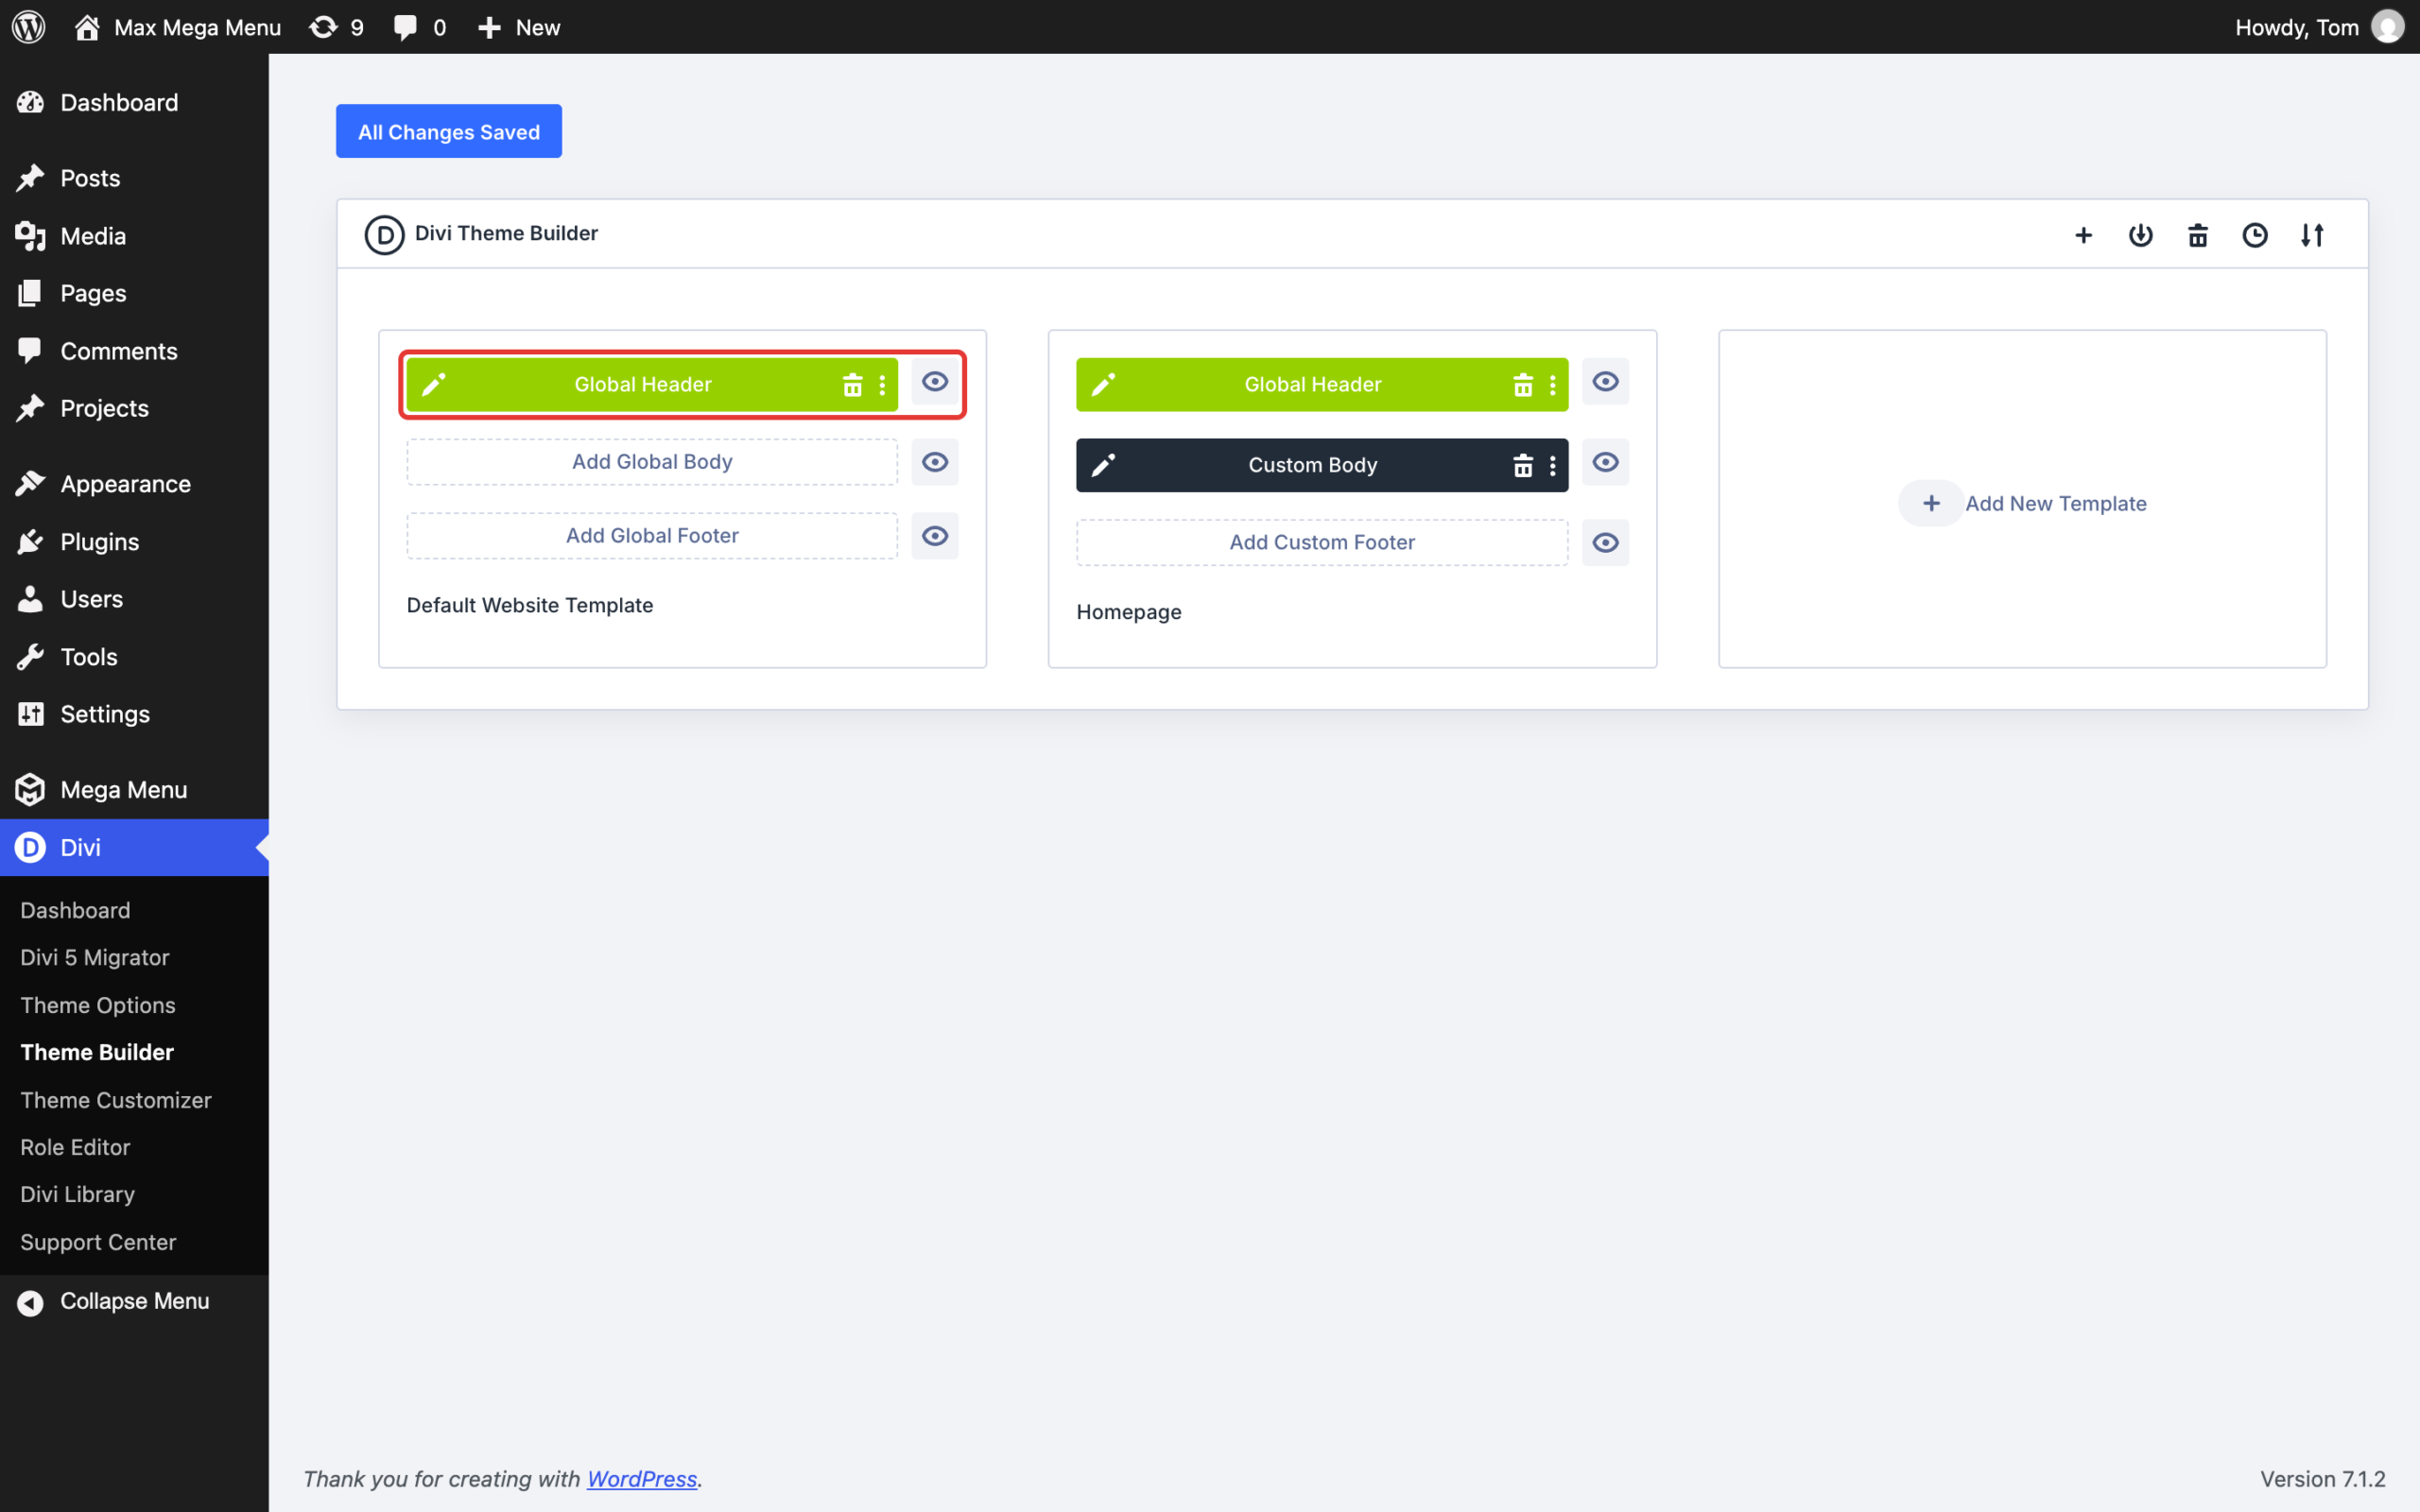Screen dimensions: 2420x1512
Task: Click Tom's user avatar in admin bar
Action: pyautogui.click(x=2387, y=27)
